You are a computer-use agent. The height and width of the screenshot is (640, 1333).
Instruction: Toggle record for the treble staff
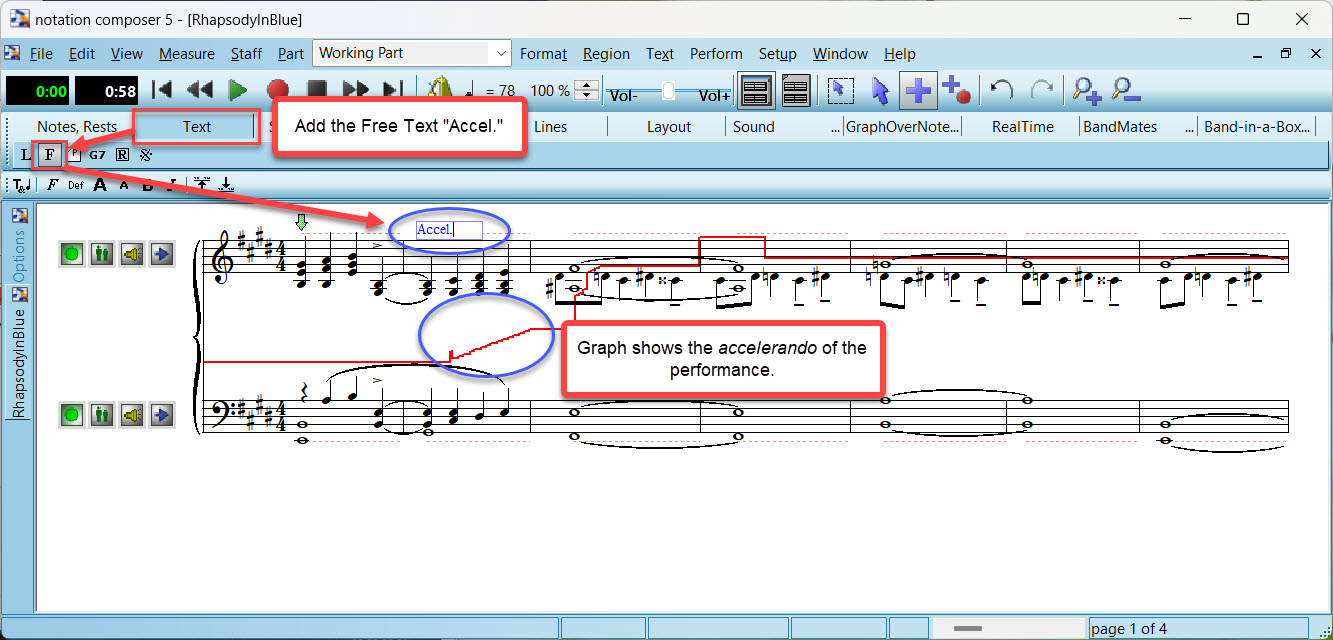click(x=71, y=254)
